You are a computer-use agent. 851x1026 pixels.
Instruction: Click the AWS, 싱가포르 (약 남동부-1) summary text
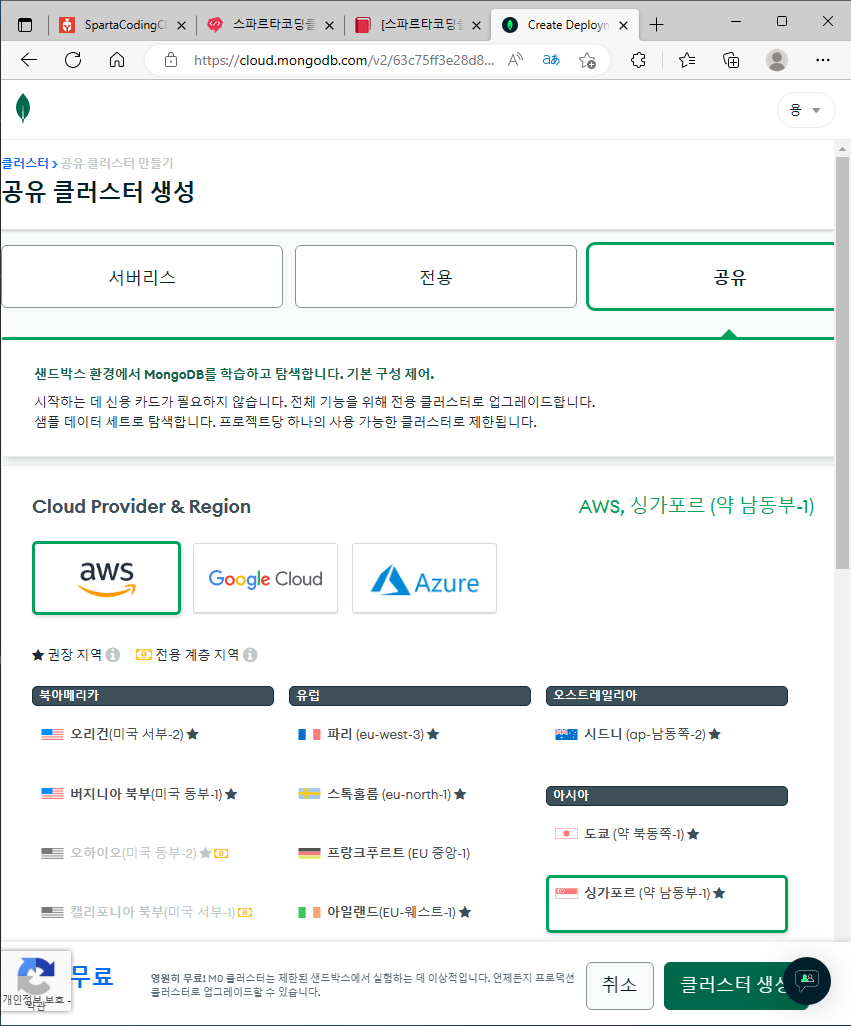pos(696,506)
